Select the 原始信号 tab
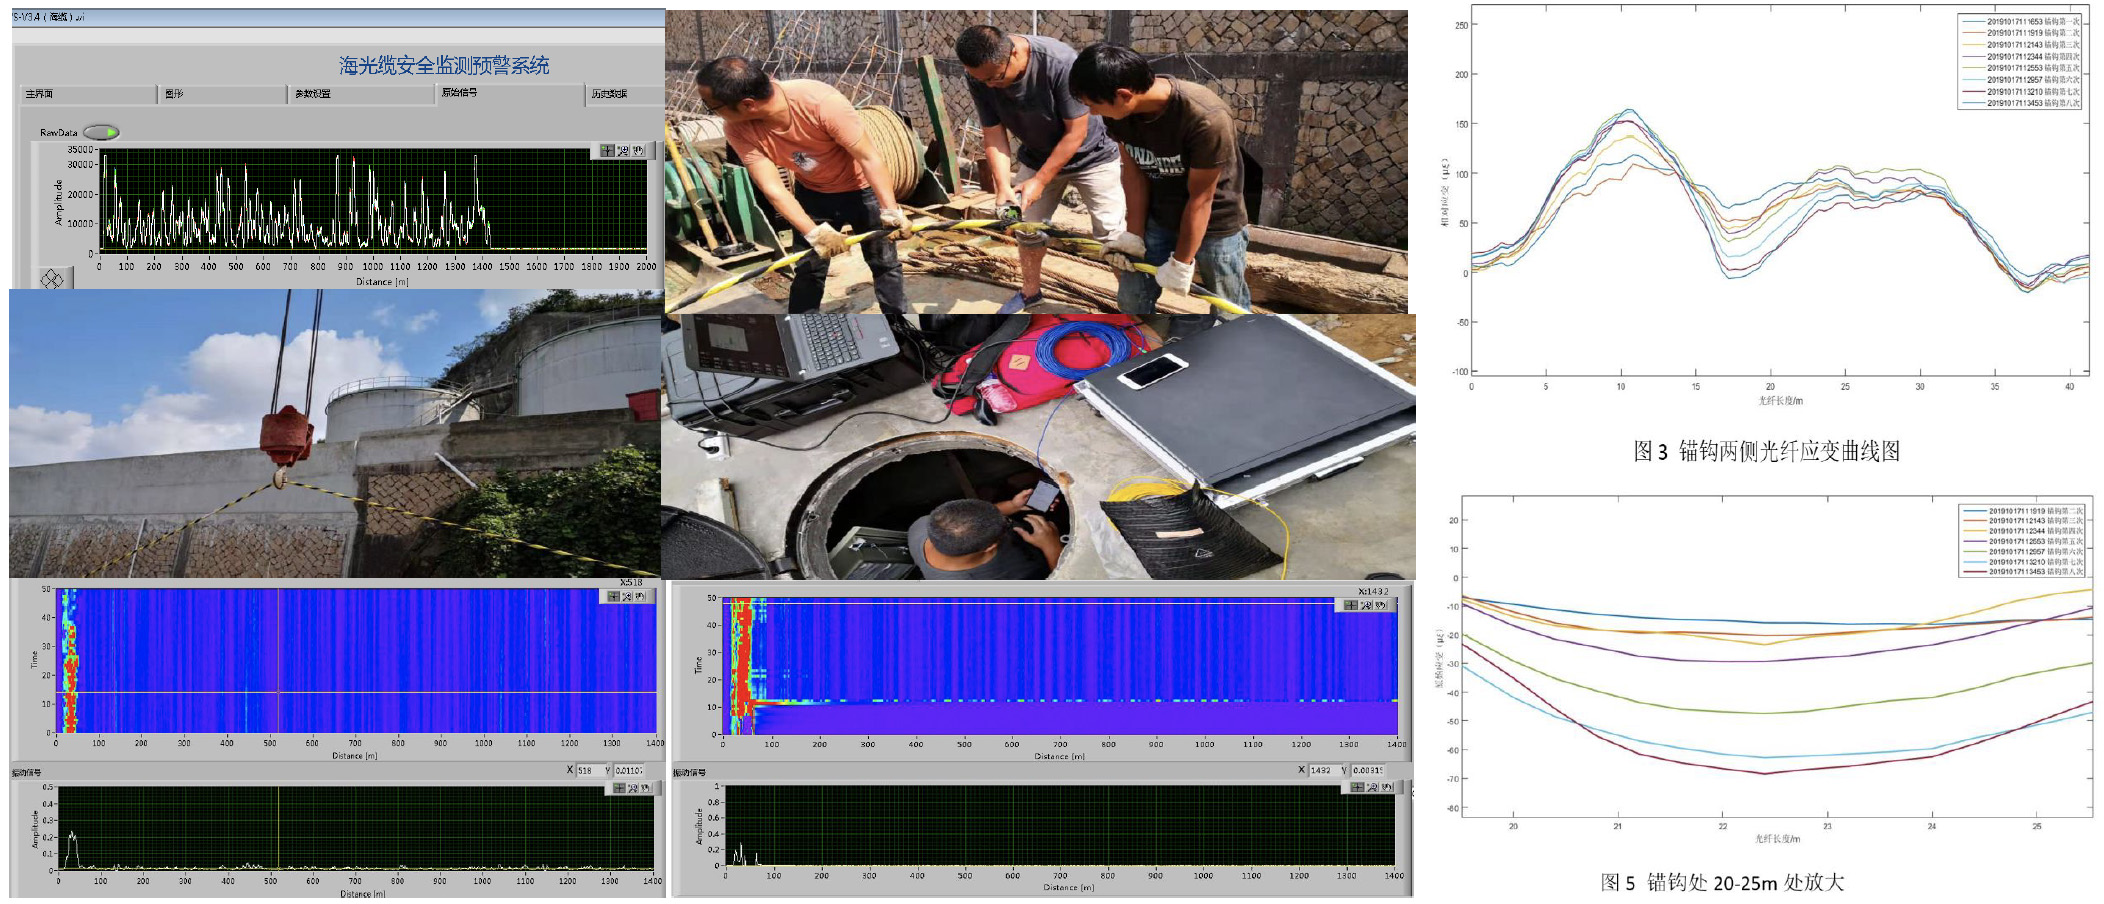This screenshot has height=904, width=2104. point(508,93)
